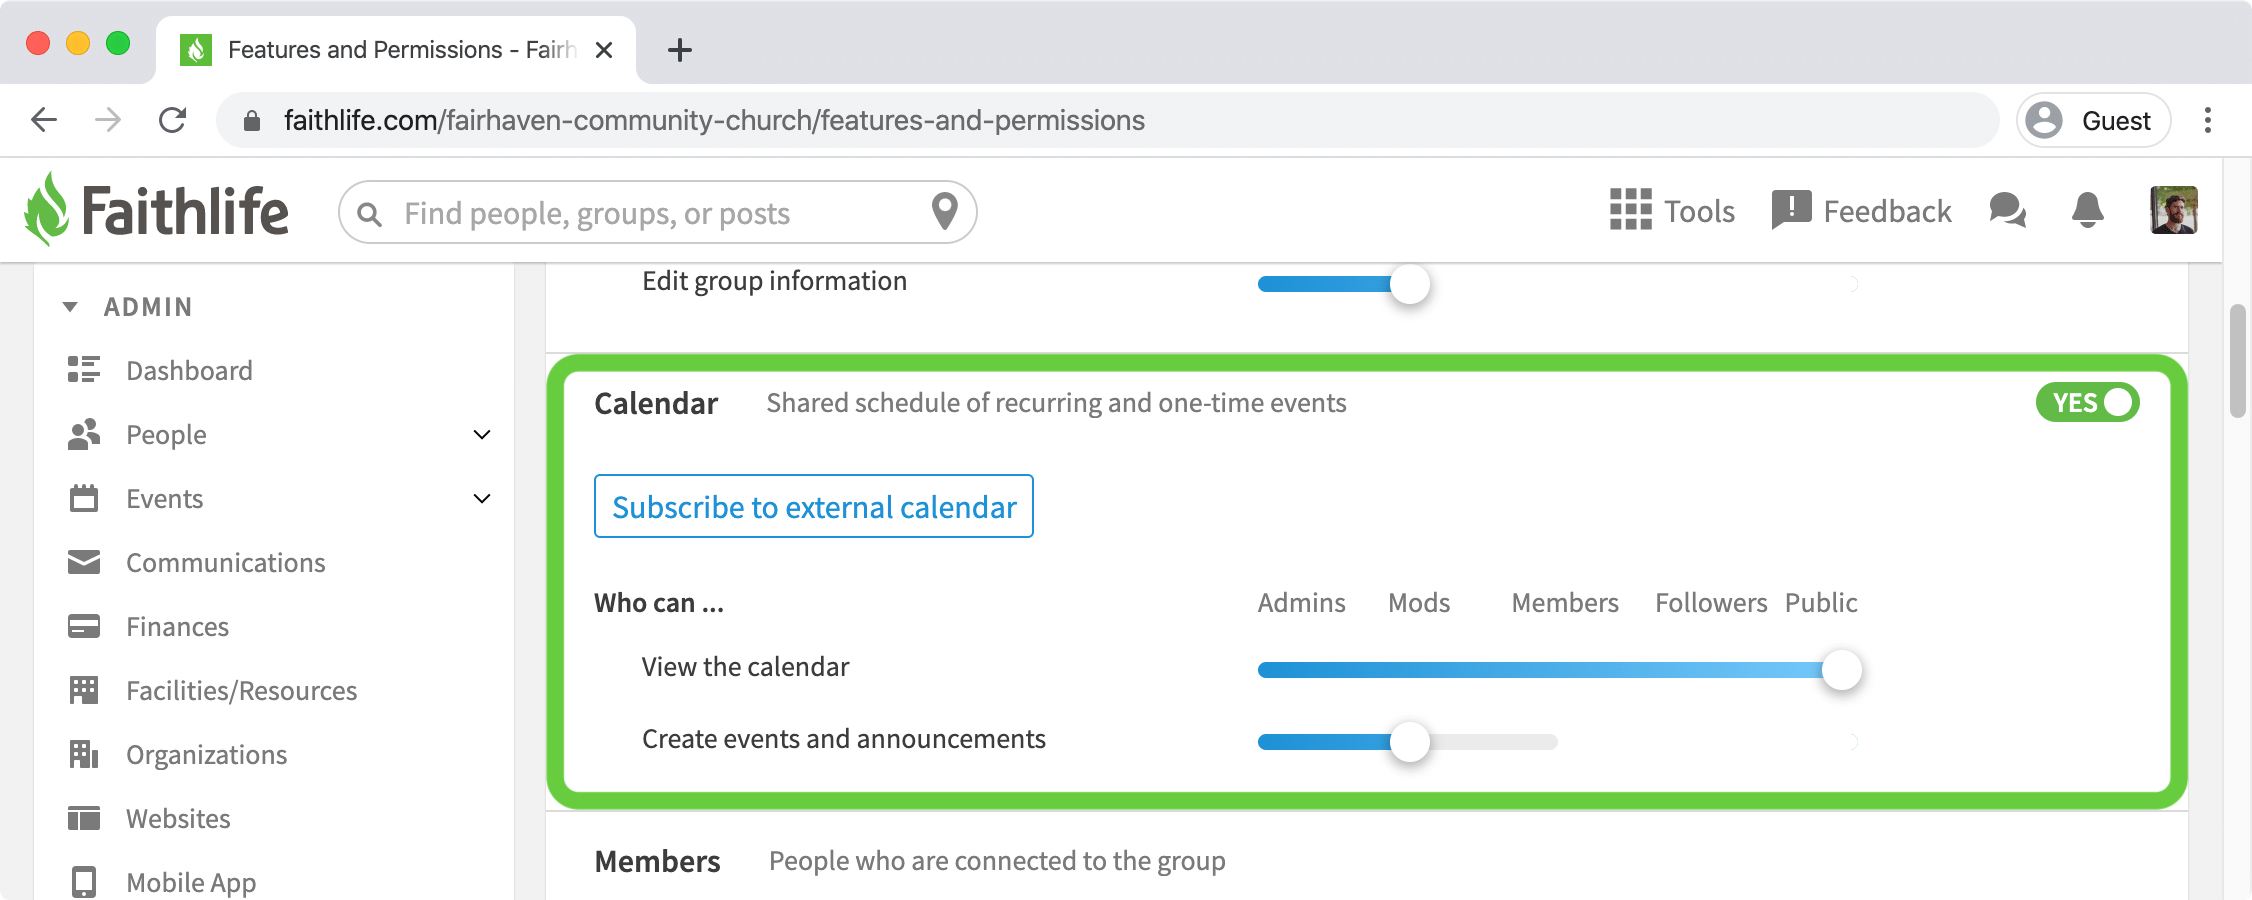Click the Events calendar icon
The width and height of the screenshot is (2252, 900).
click(x=84, y=498)
